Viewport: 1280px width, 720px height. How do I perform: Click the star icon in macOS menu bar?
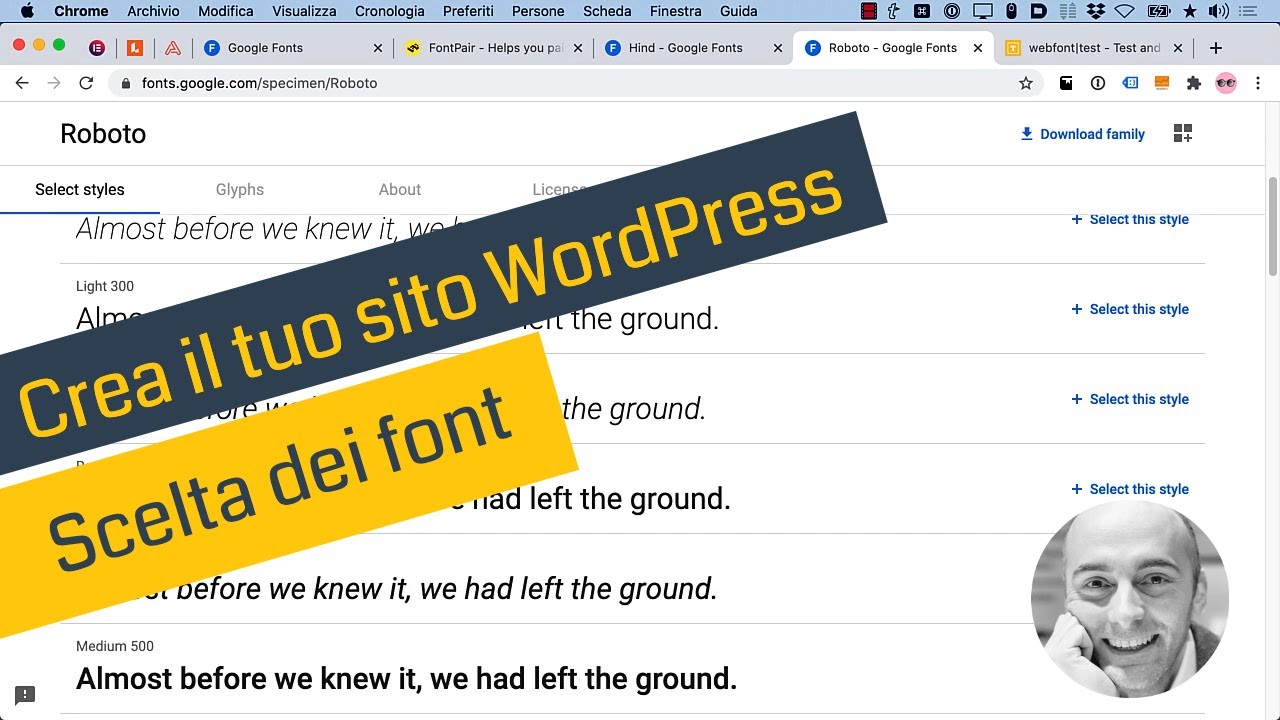1190,11
